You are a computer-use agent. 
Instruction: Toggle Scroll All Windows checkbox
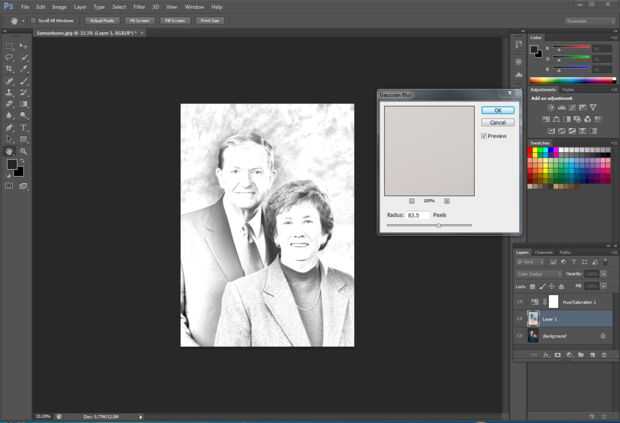(x=34, y=21)
